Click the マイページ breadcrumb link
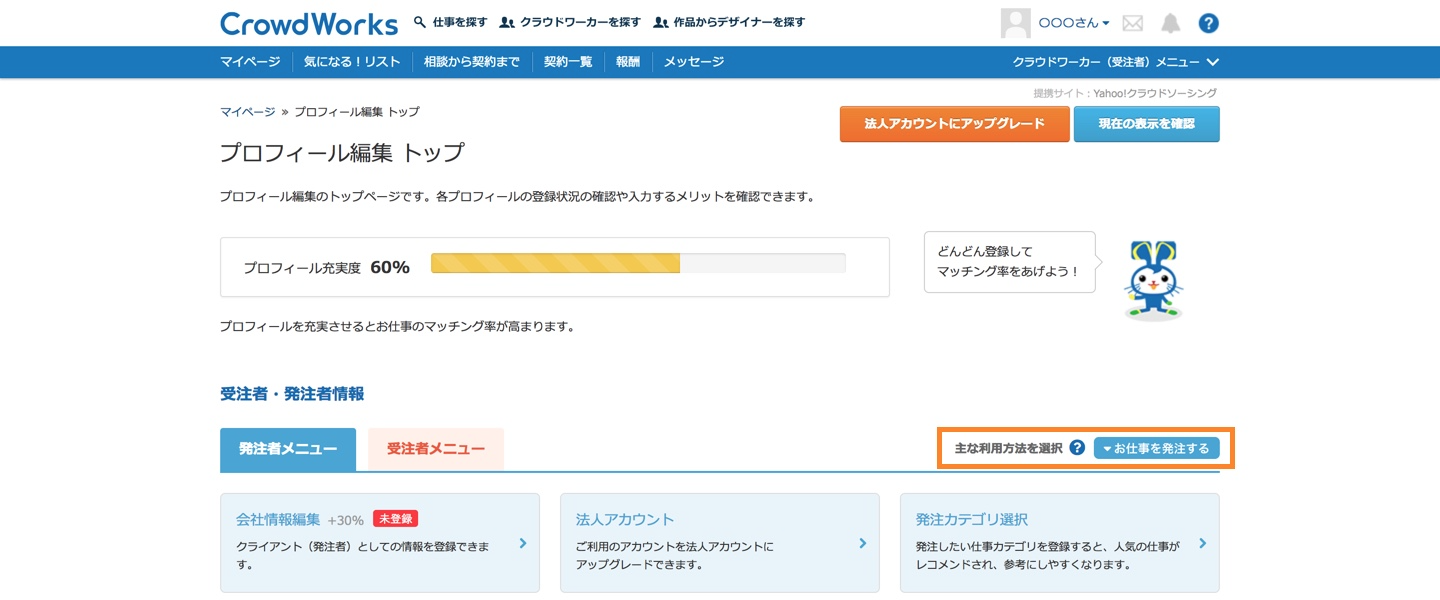The width and height of the screenshot is (1440, 600). coord(247,112)
